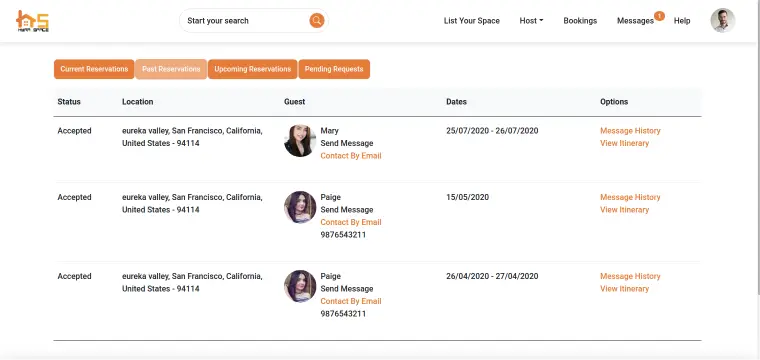Open List Your Space

coord(472,21)
